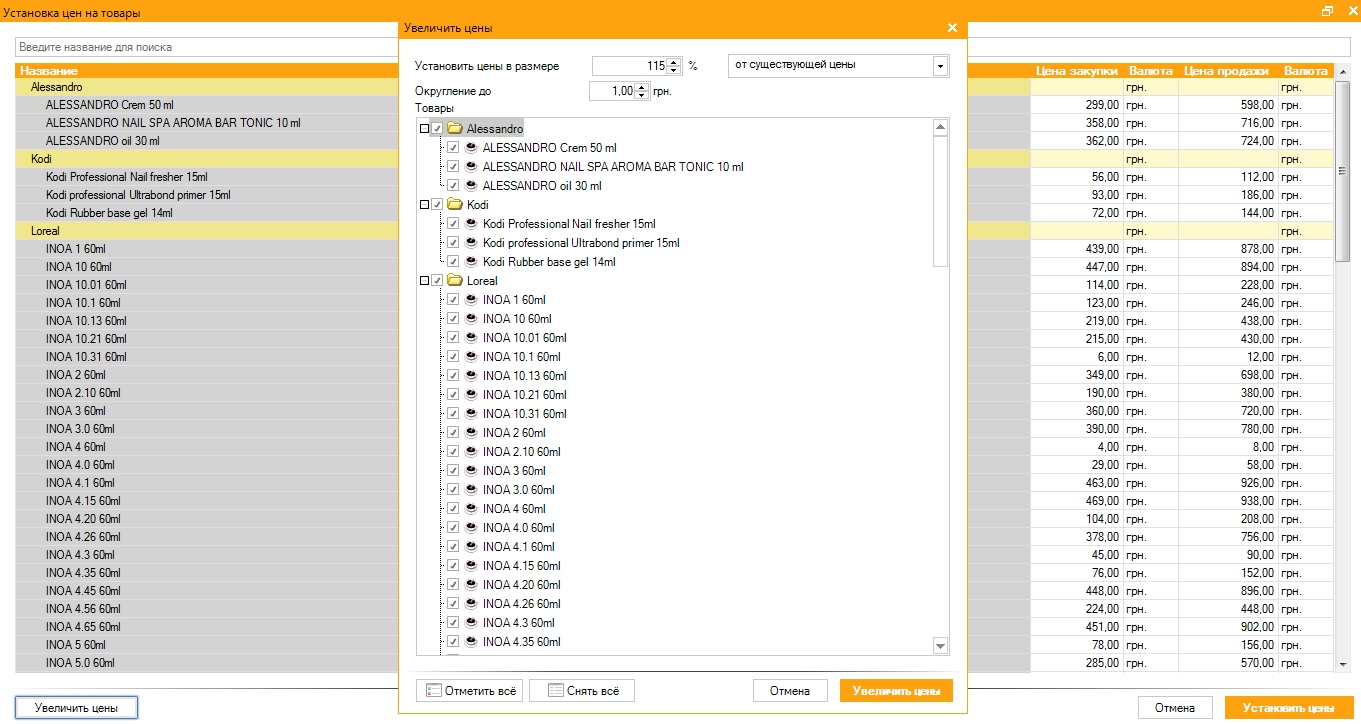Viewport: 1361px width, 724px height.
Task: Open the 'от существующей цены' dropdown
Action: coord(940,66)
